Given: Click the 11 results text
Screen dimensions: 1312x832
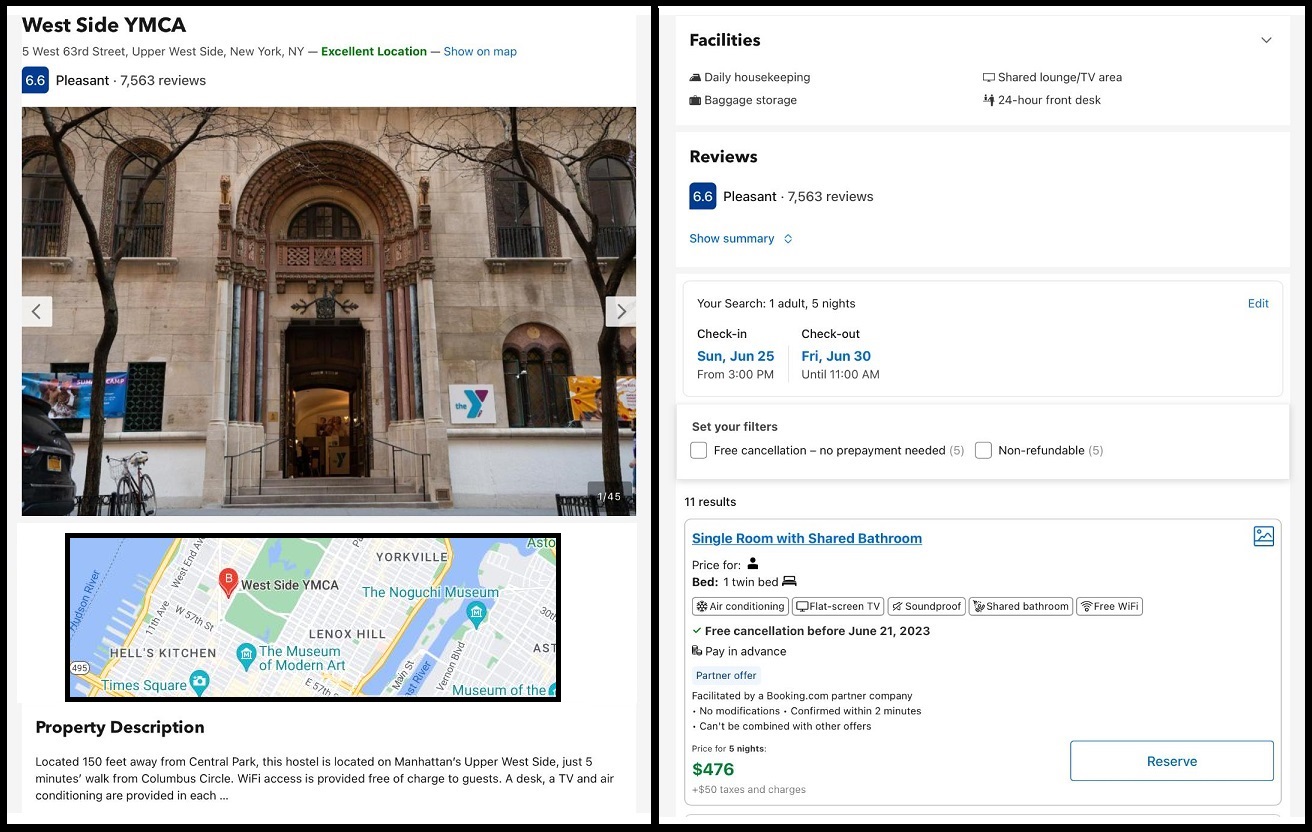Looking at the screenshot, I should (710, 502).
